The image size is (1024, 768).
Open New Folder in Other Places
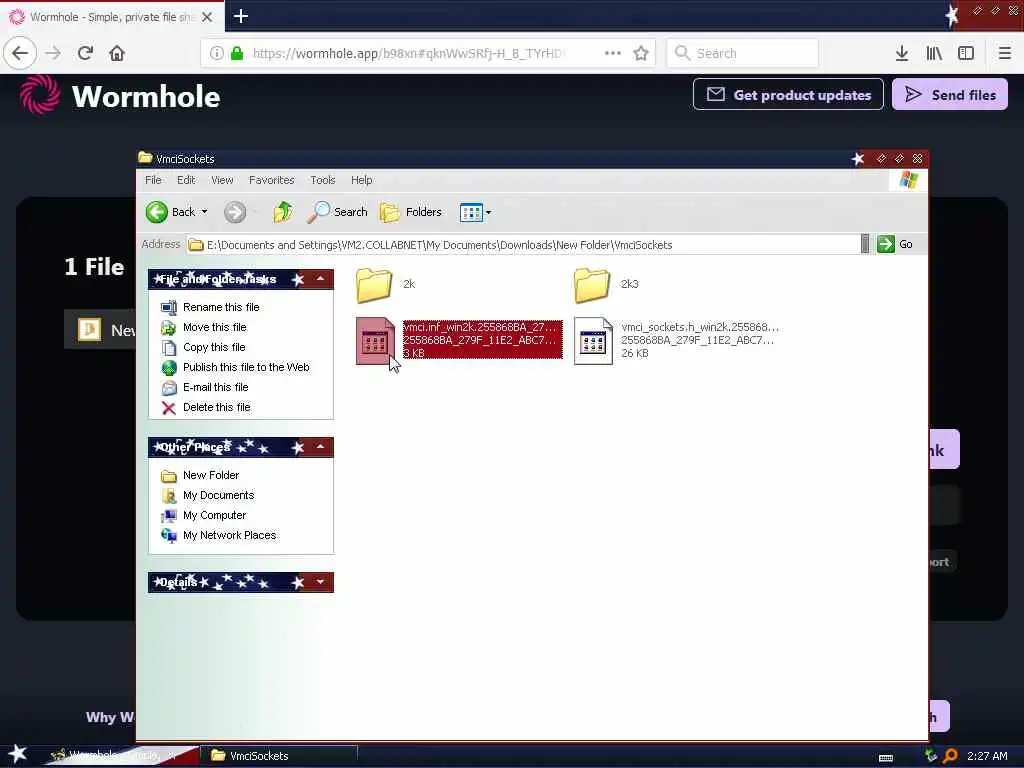[x=211, y=475]
